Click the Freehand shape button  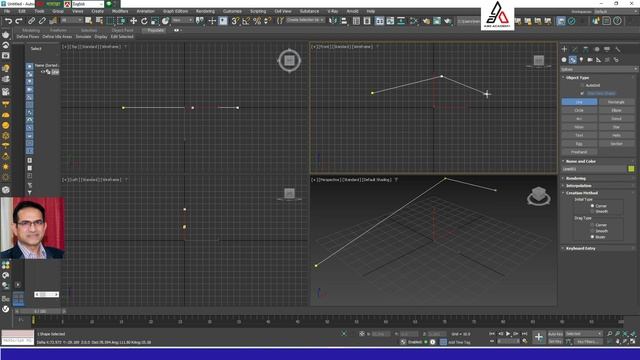tap(579, 152)
